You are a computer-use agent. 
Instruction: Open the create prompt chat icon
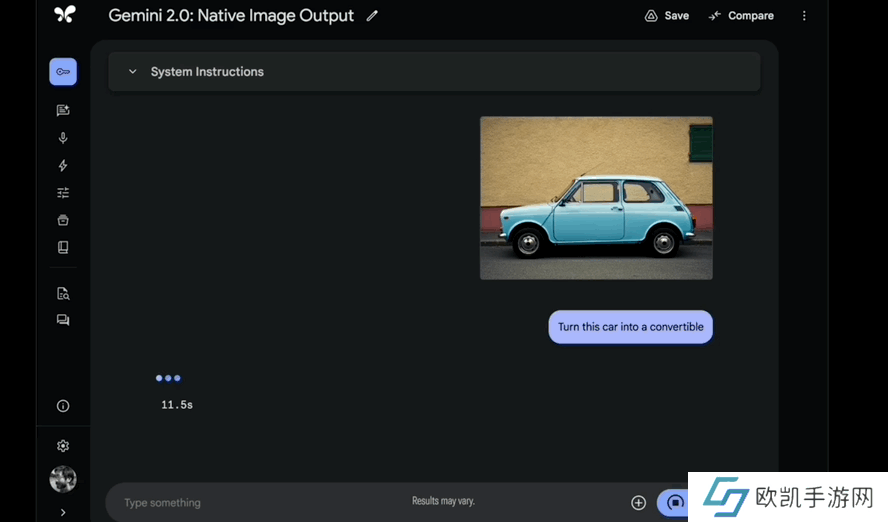click(63, 111)
